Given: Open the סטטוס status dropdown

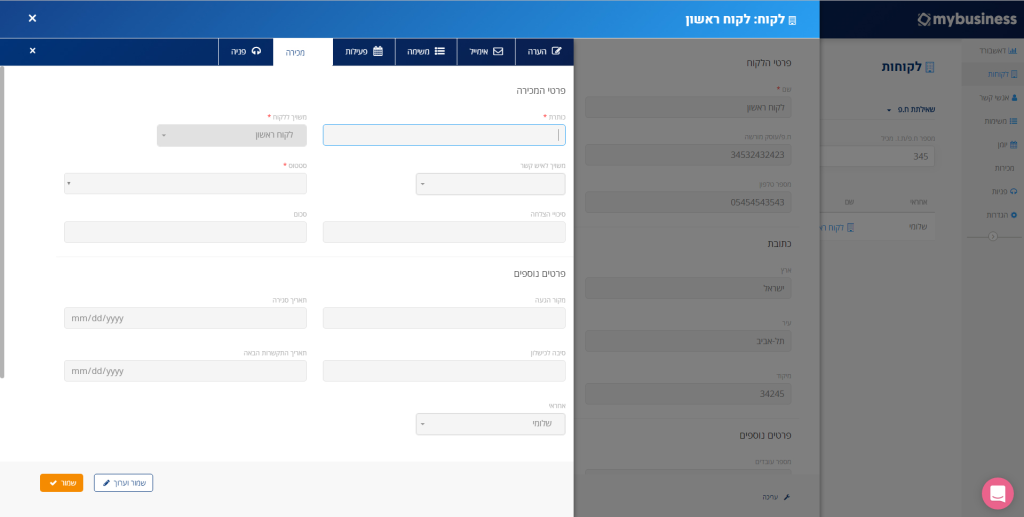Looking at the screenshot, I should [x=185, y=183].
